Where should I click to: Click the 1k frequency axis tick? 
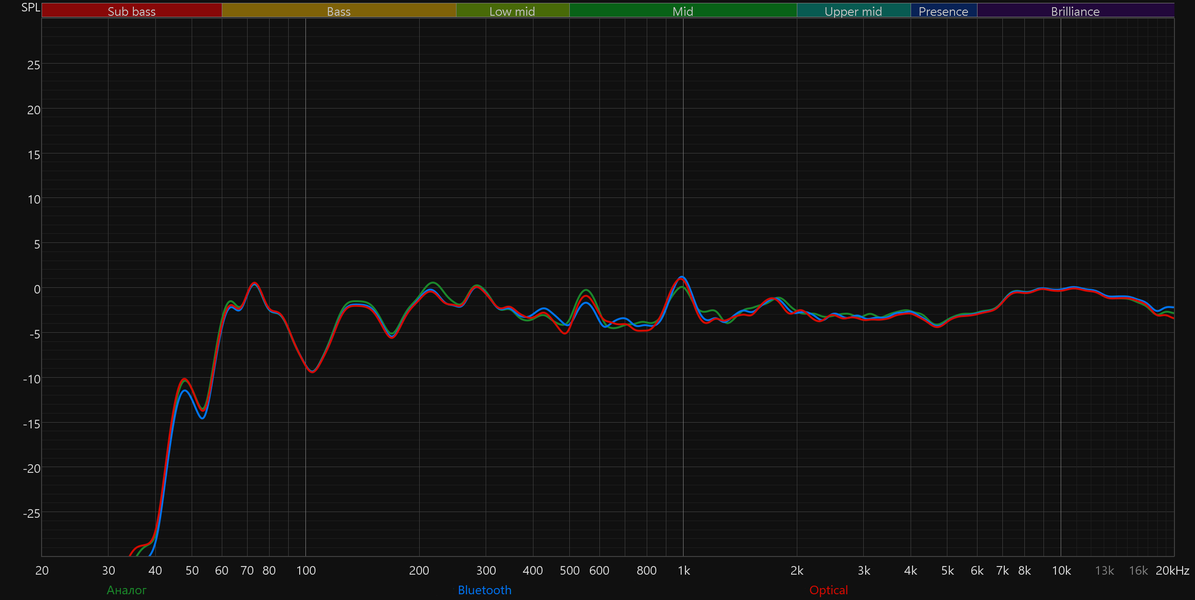[684, 570]
